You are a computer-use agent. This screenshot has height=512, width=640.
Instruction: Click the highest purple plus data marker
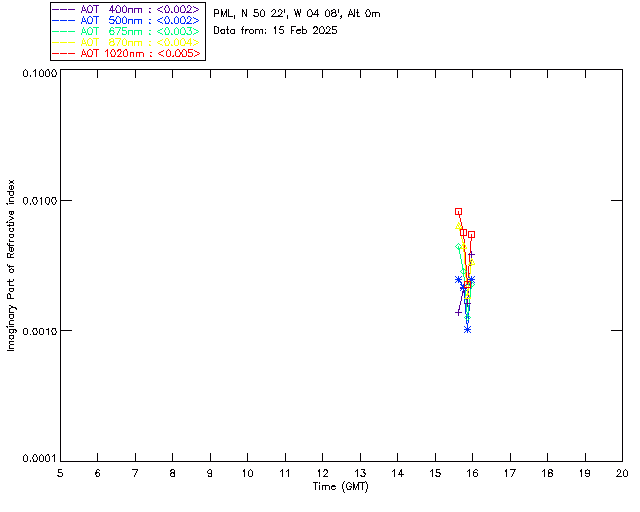[472, 255]
